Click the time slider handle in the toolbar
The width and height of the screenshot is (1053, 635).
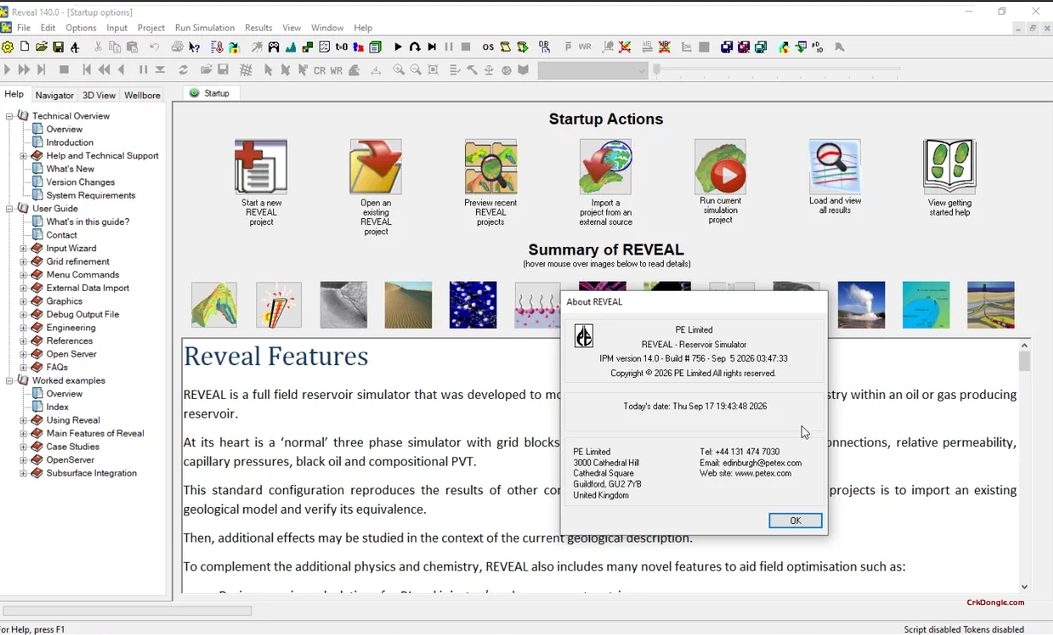(x=657, y=69)
